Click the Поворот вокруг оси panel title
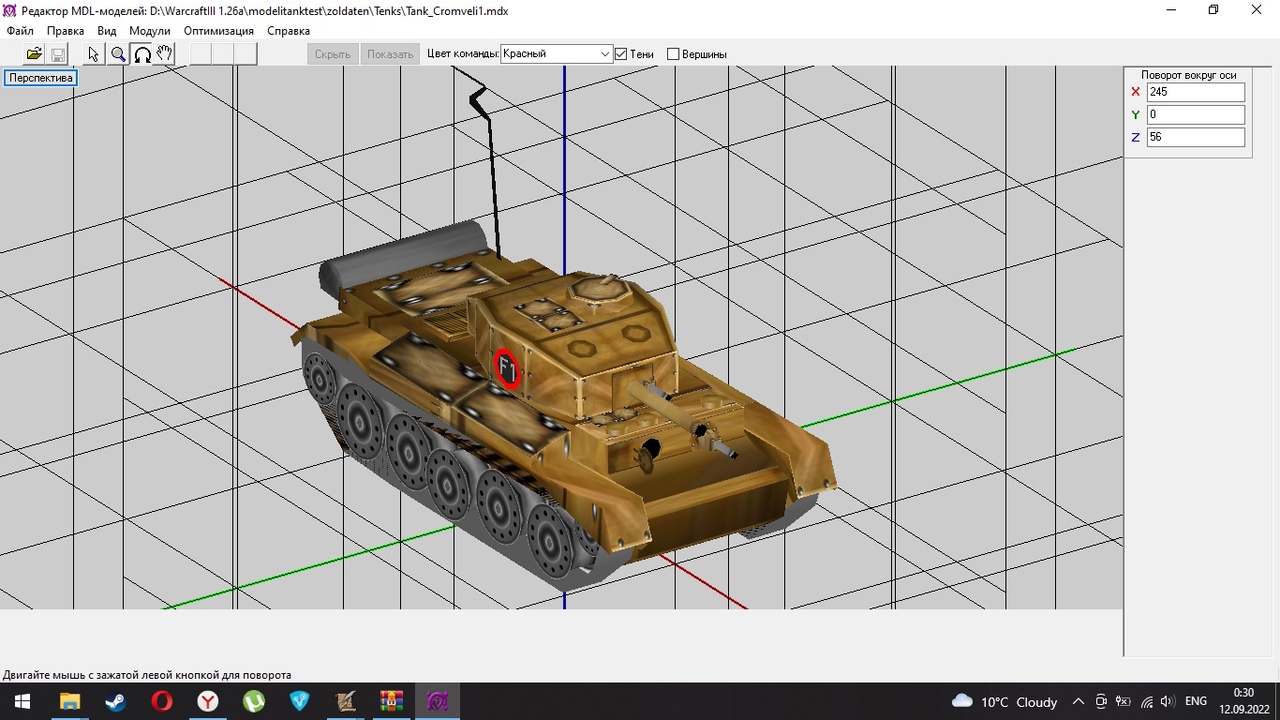This screenshot has width=1280, height=720. (x=1189, y=75)
